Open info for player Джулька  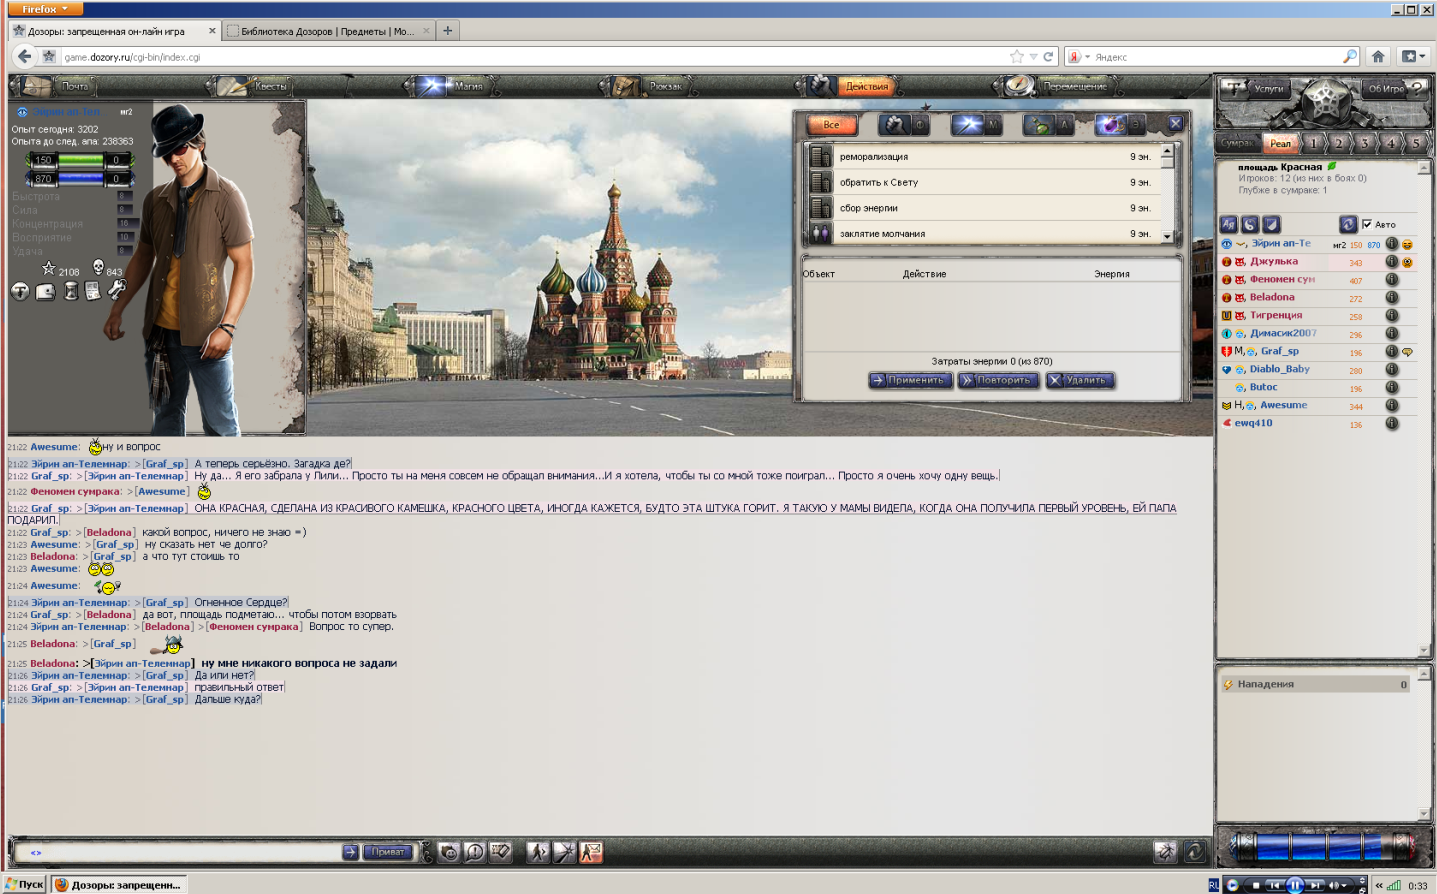pyautogui.click(x=1391, y=262)
